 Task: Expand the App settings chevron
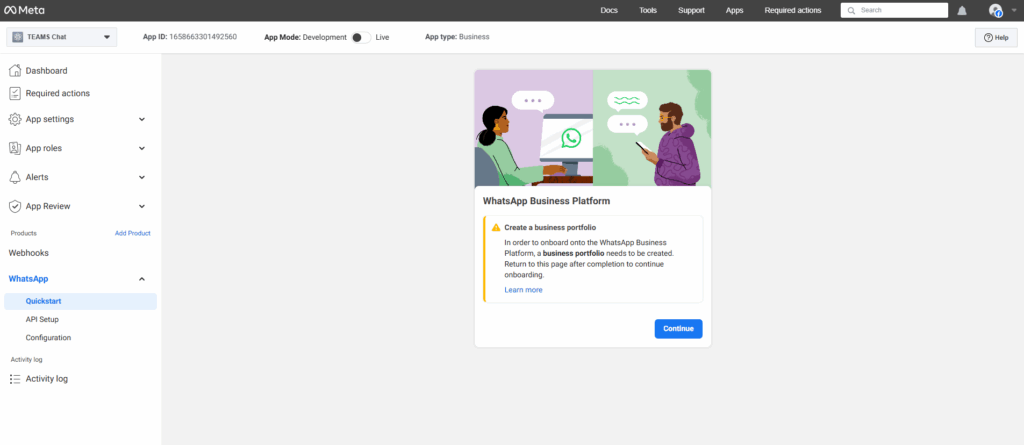click(x=142, y=120)
